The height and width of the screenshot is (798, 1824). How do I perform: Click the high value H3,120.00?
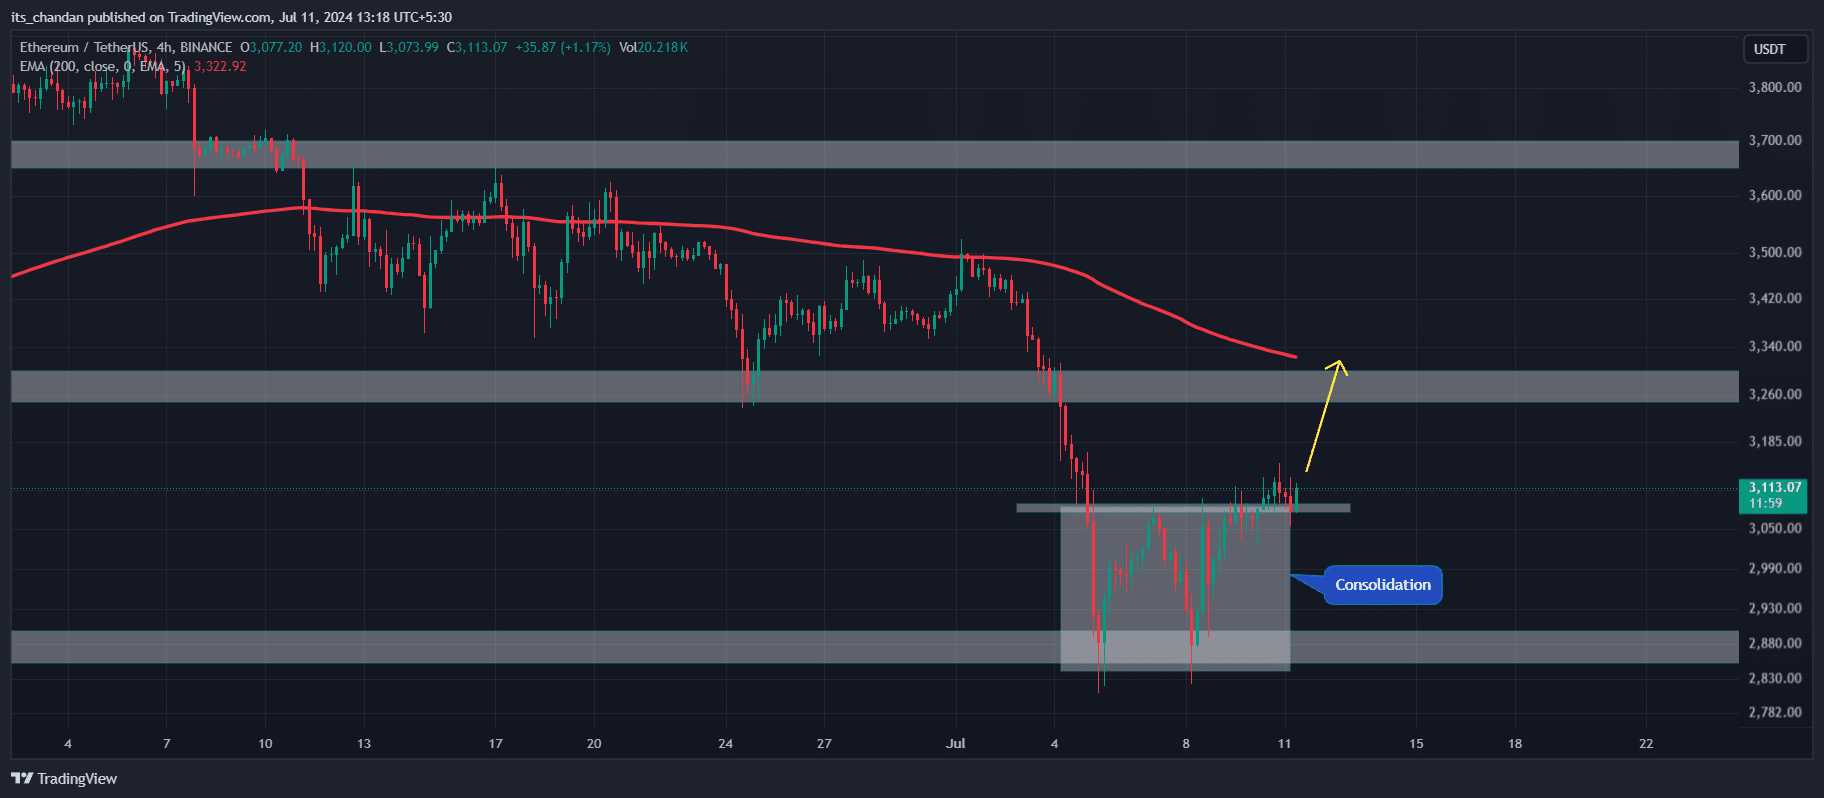[341, 47]
